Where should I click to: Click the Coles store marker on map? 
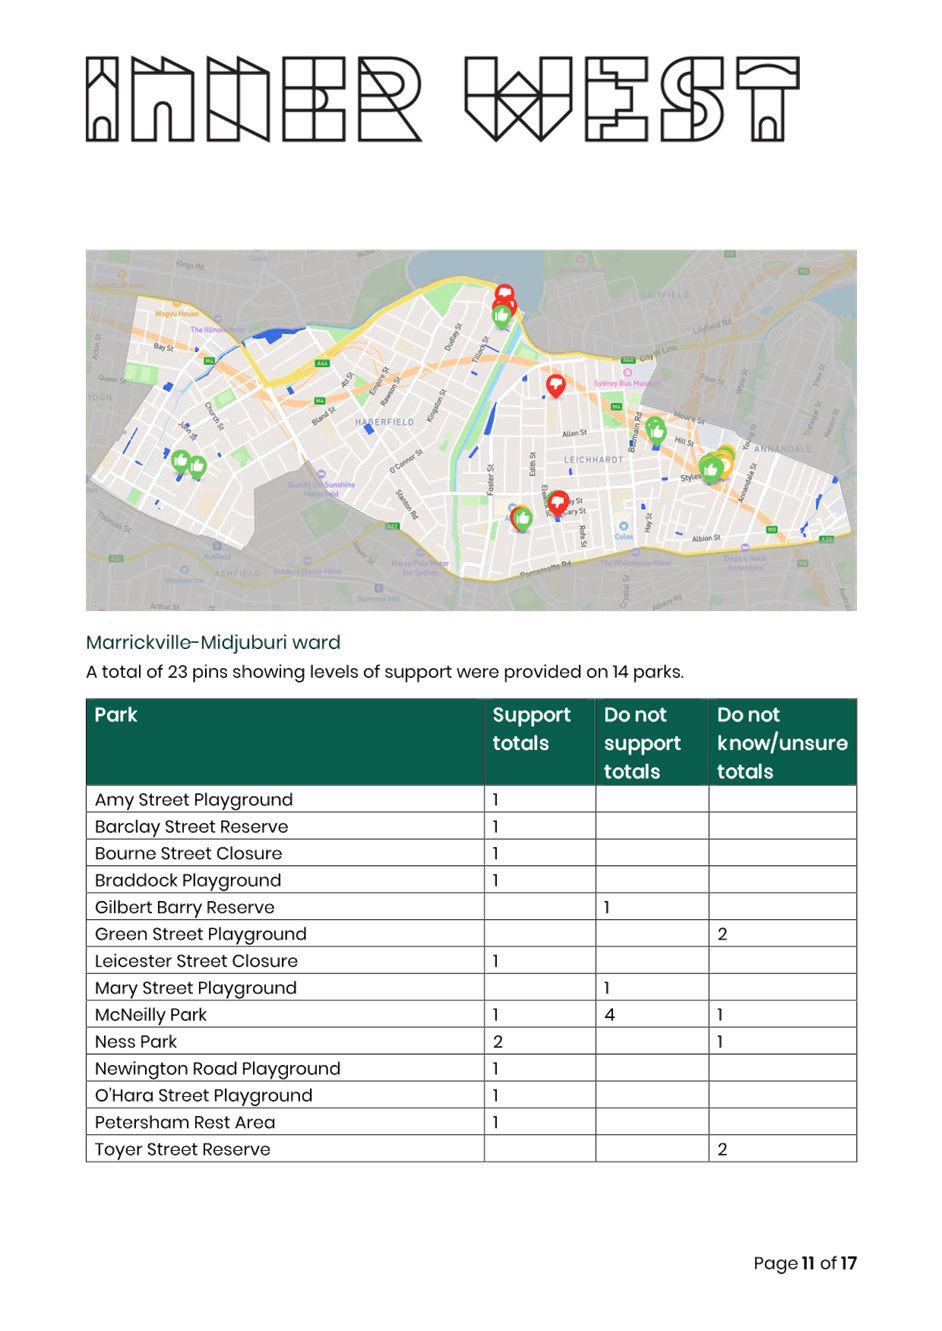(623, 526)
